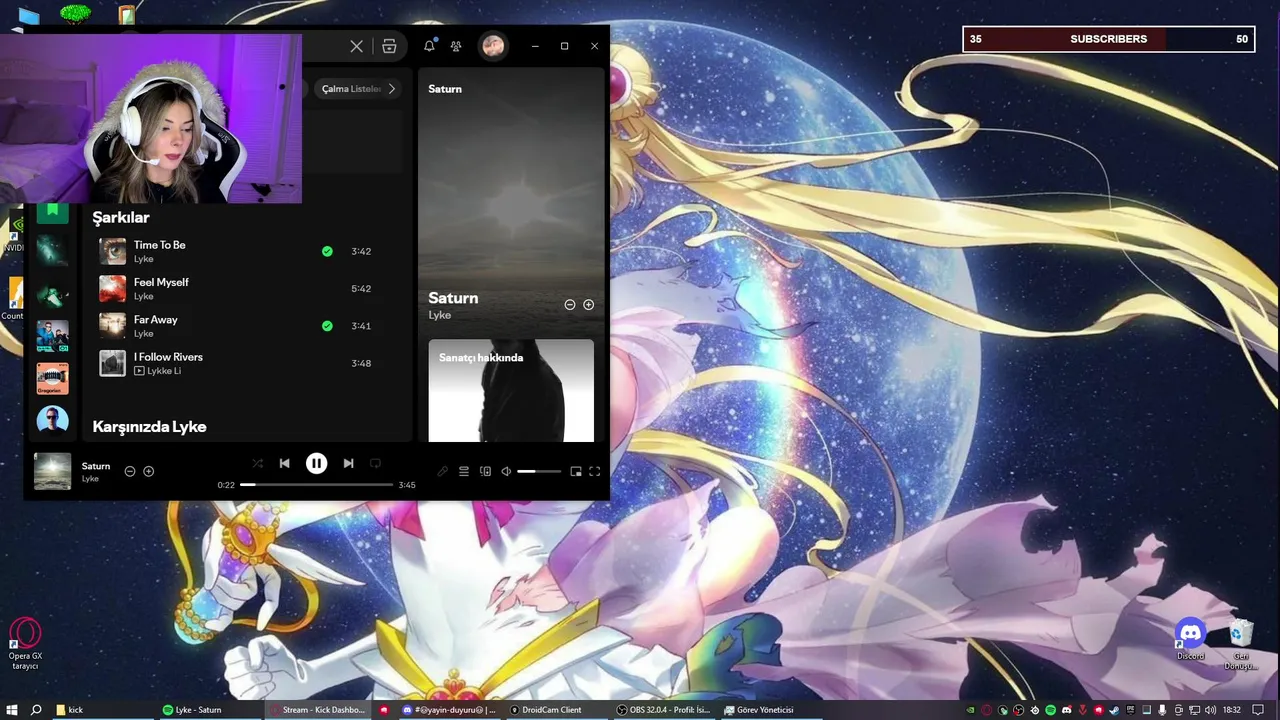Toggle shuffle in Spotify player bar
The width and height of the screenshot is (1280, 720).
click(x=257, y=463)
